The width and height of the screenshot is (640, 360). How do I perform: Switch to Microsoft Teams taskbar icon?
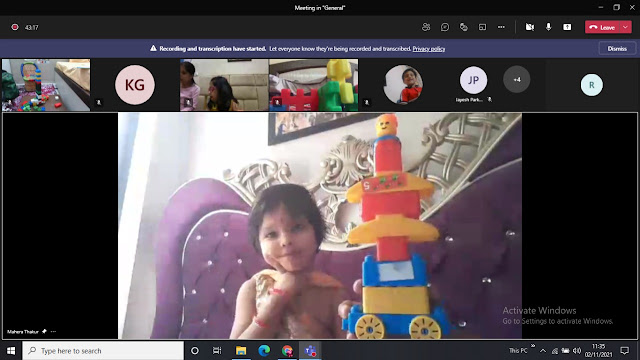point(310,351)
